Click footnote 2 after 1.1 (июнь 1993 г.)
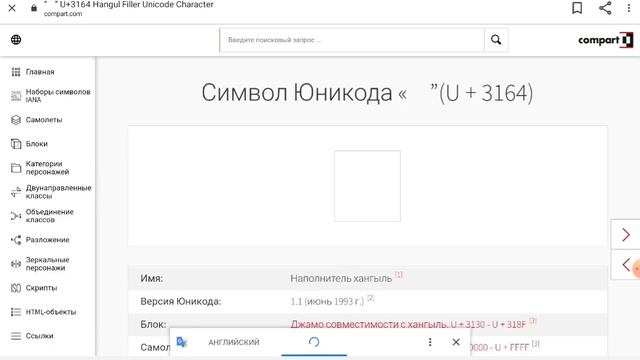The image size is (640, 360). click(371, 298)
